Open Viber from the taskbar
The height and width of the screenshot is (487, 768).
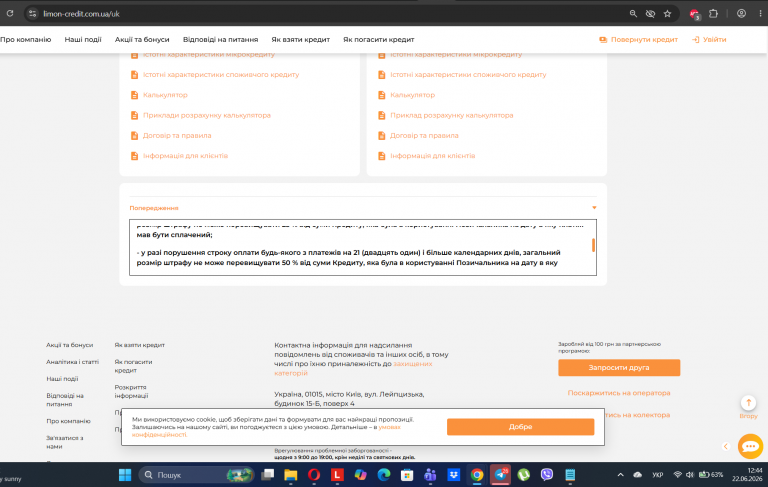tap(547, 475)
